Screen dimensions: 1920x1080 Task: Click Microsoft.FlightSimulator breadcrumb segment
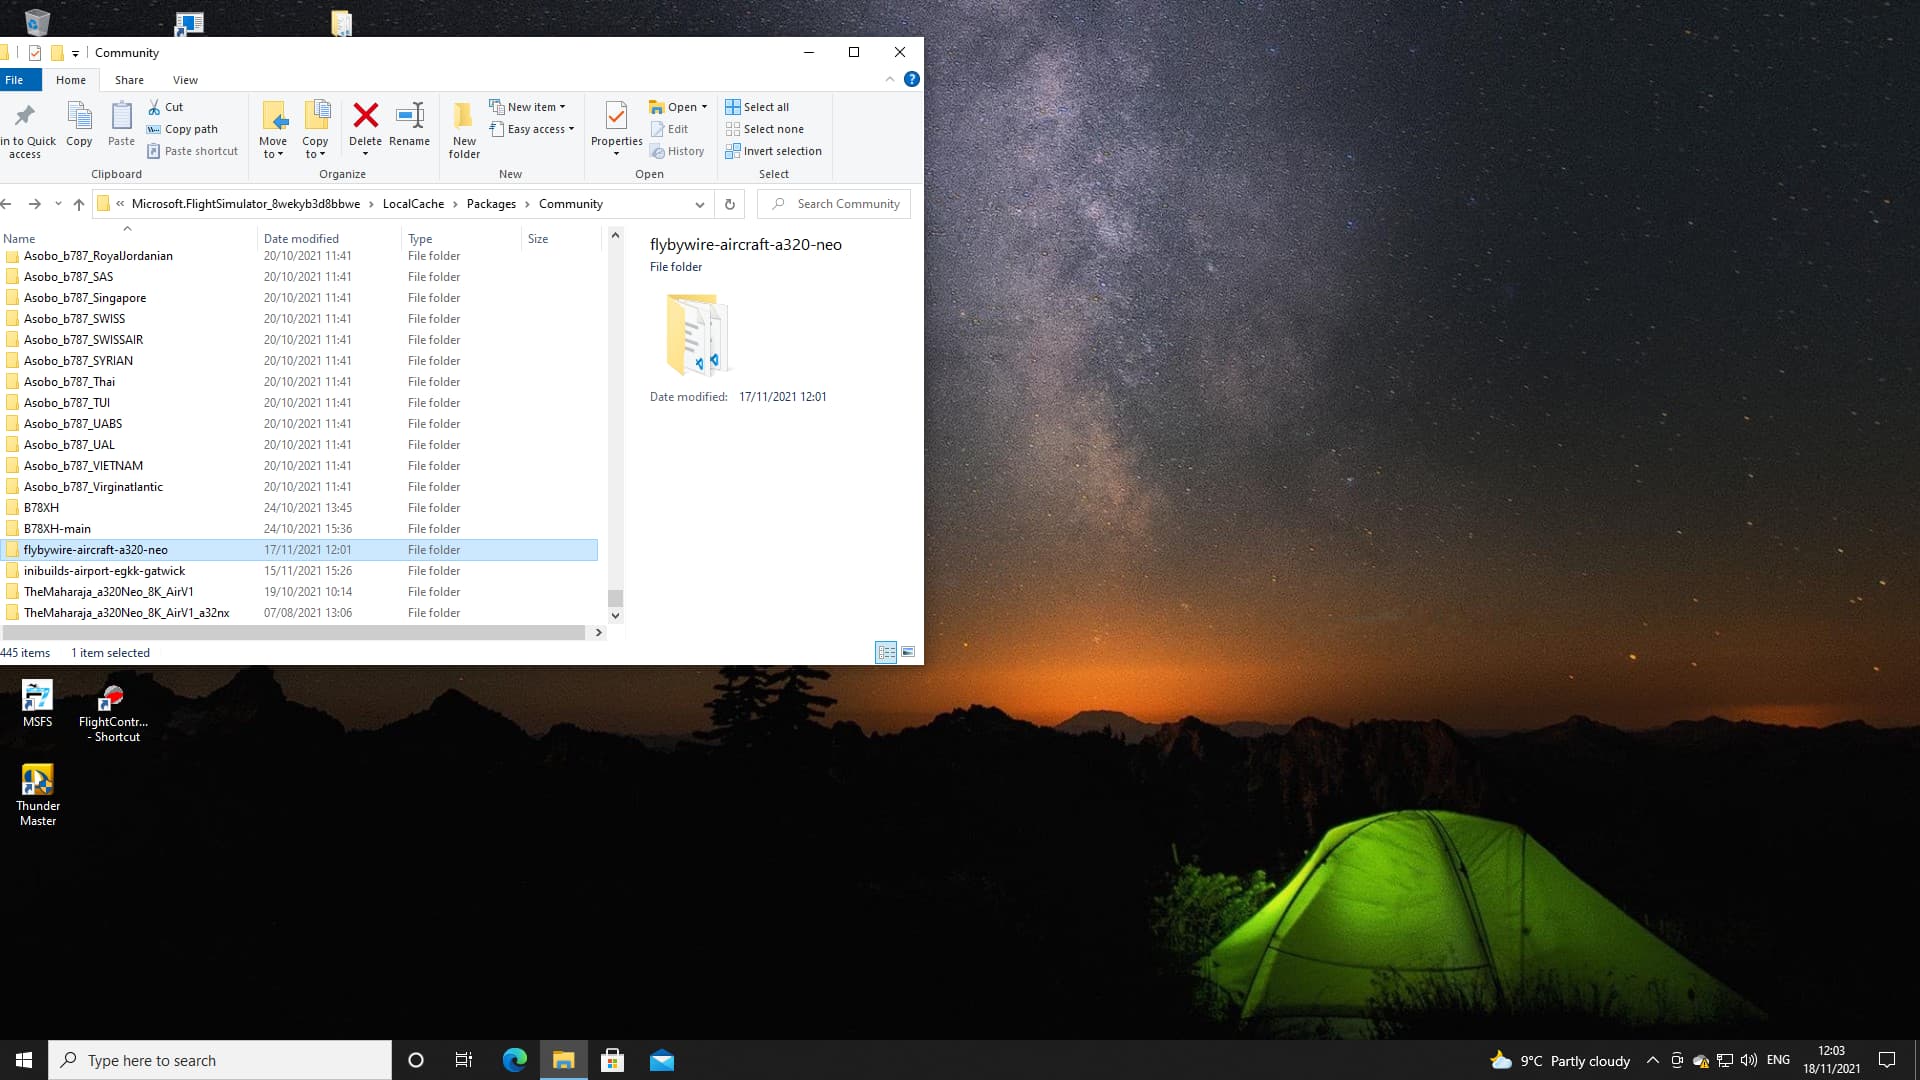(246, 204)
